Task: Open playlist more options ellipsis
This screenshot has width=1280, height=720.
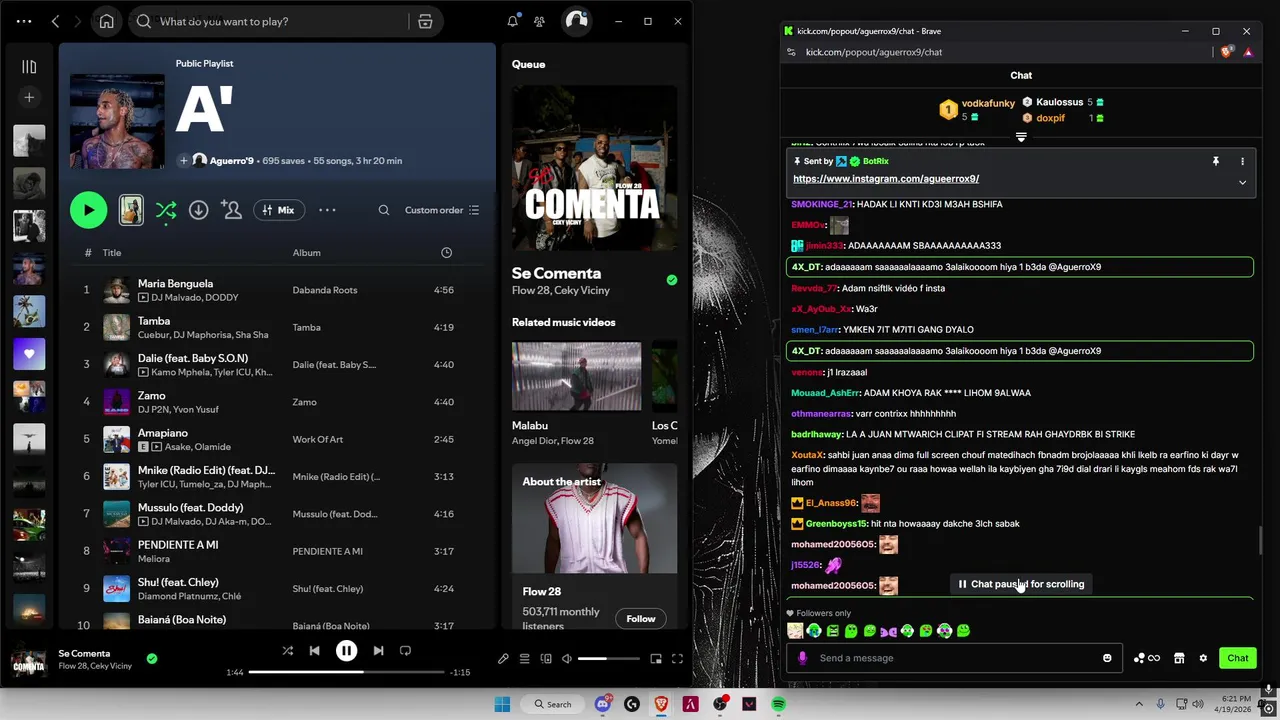Action: coord(327,210)
